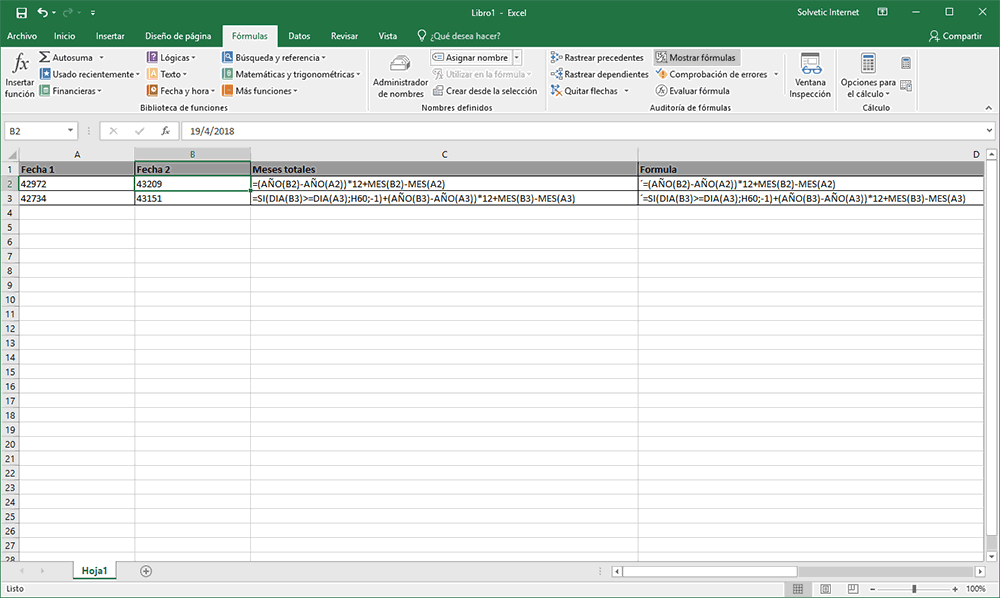Click zoom slider handle
Image resolution: width=1000 pixels, height=598 pixels.
(x=914, y=588)
